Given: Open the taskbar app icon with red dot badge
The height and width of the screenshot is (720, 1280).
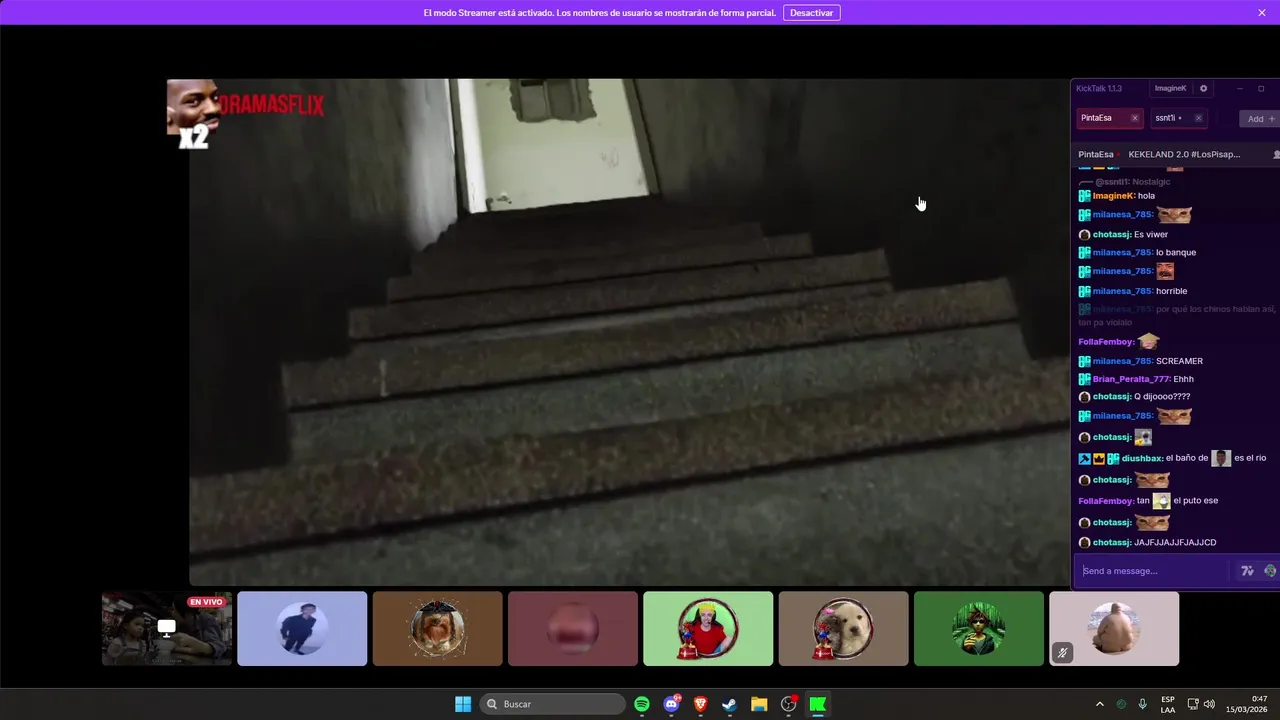Looking at the screenshot, I should coord(789,704).
